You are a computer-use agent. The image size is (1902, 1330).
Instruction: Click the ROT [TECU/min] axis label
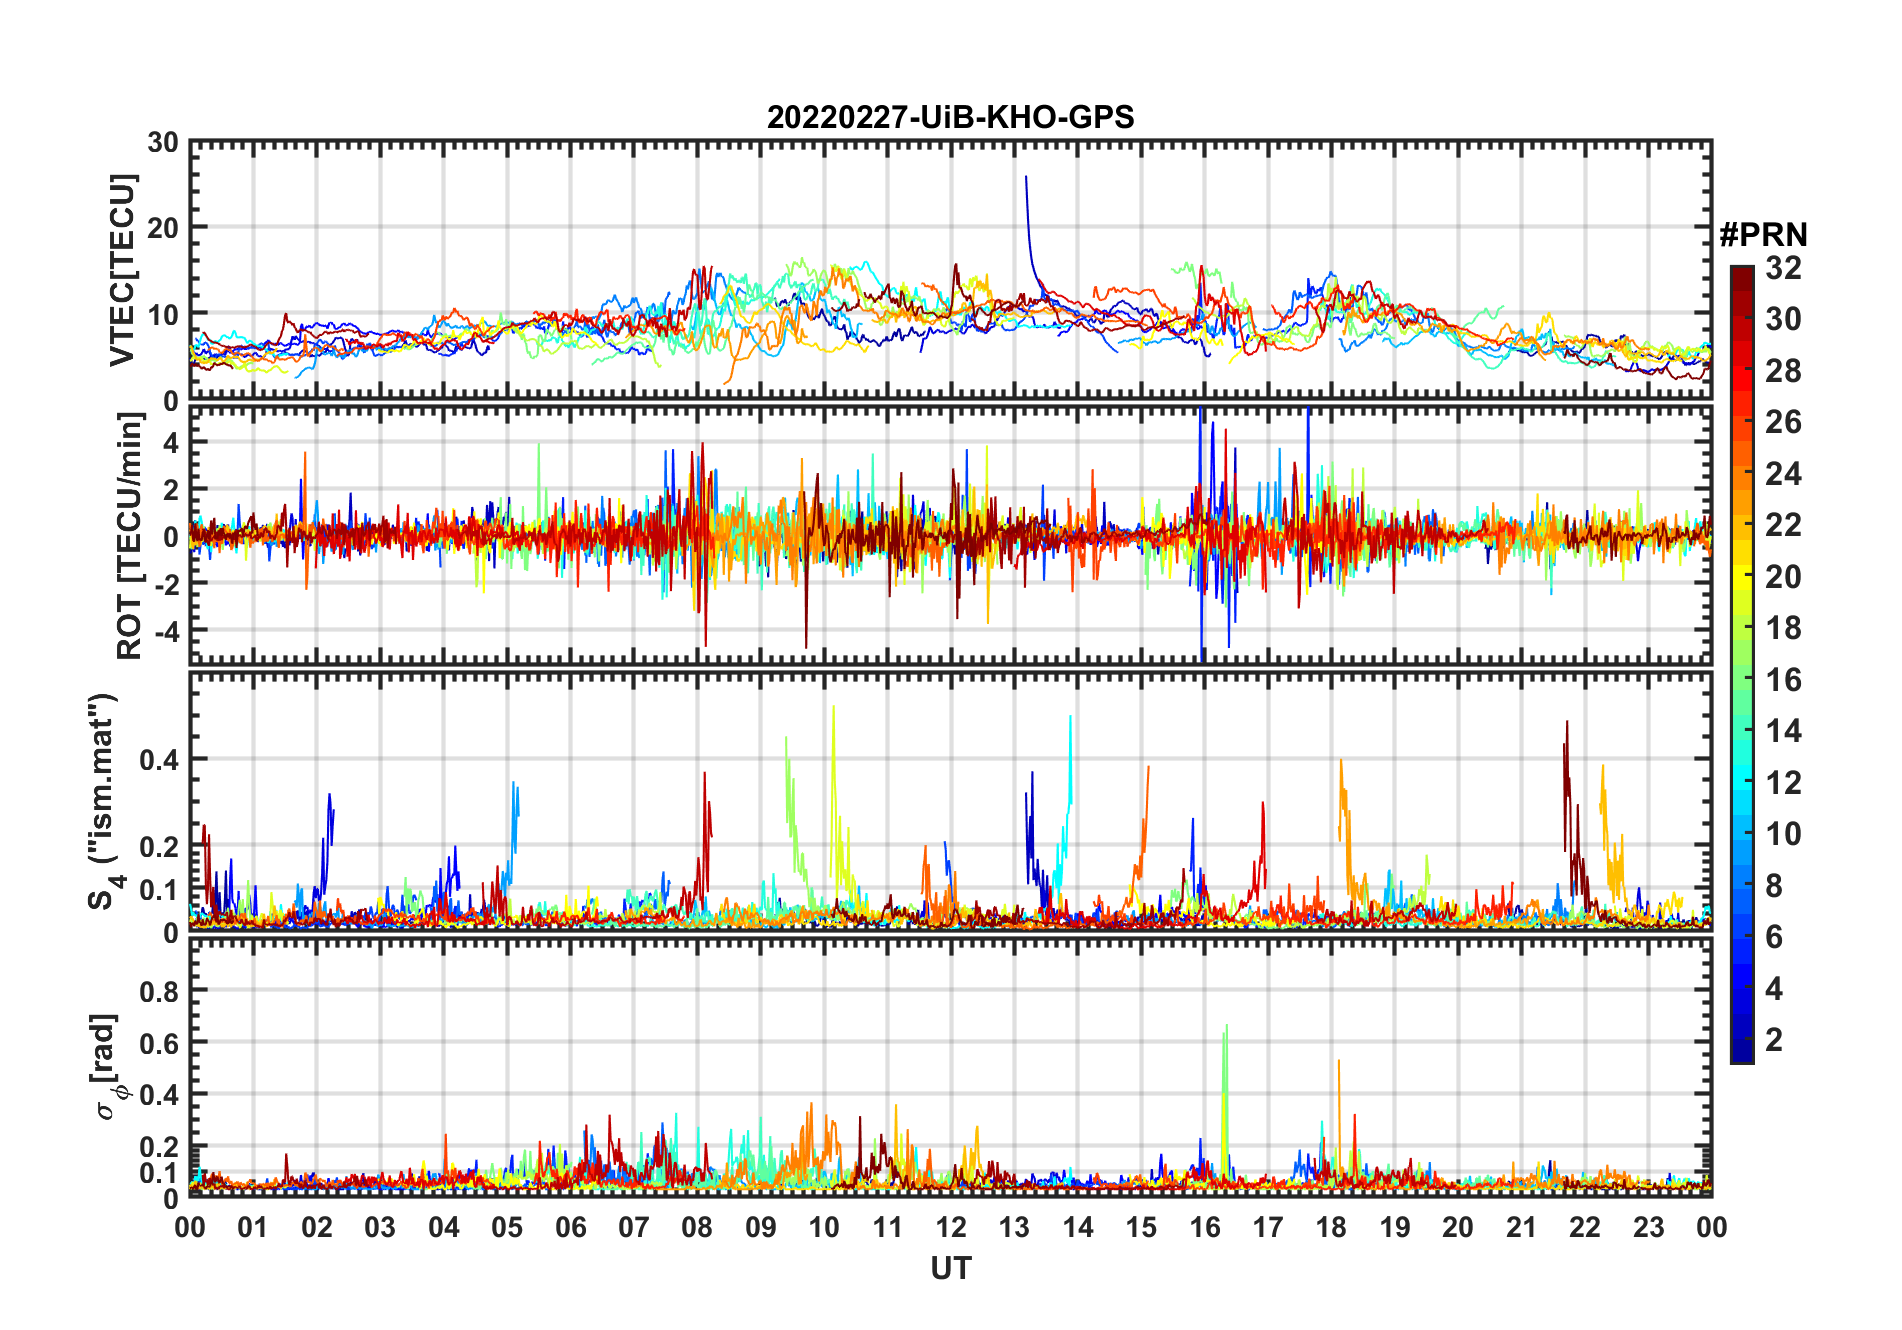point(129,535)
